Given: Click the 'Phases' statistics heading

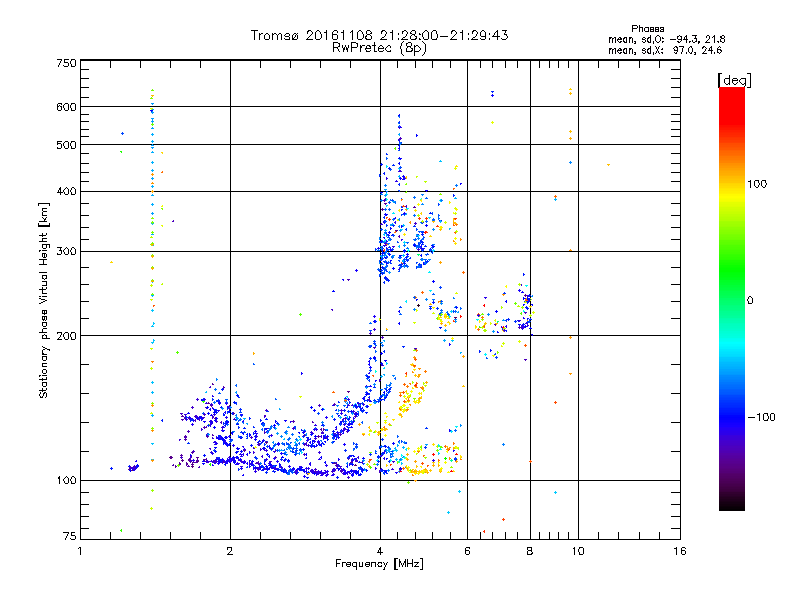Looking at the screenshot, I should click(x=647, y=29).
